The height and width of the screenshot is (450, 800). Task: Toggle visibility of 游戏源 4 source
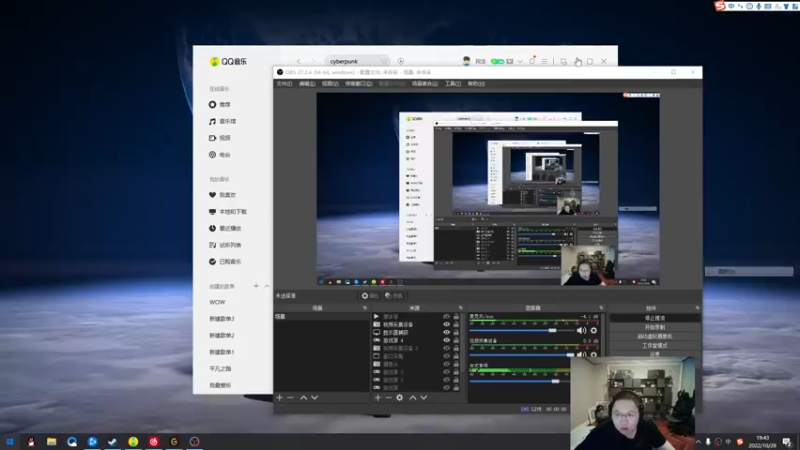tap(446, 340)
